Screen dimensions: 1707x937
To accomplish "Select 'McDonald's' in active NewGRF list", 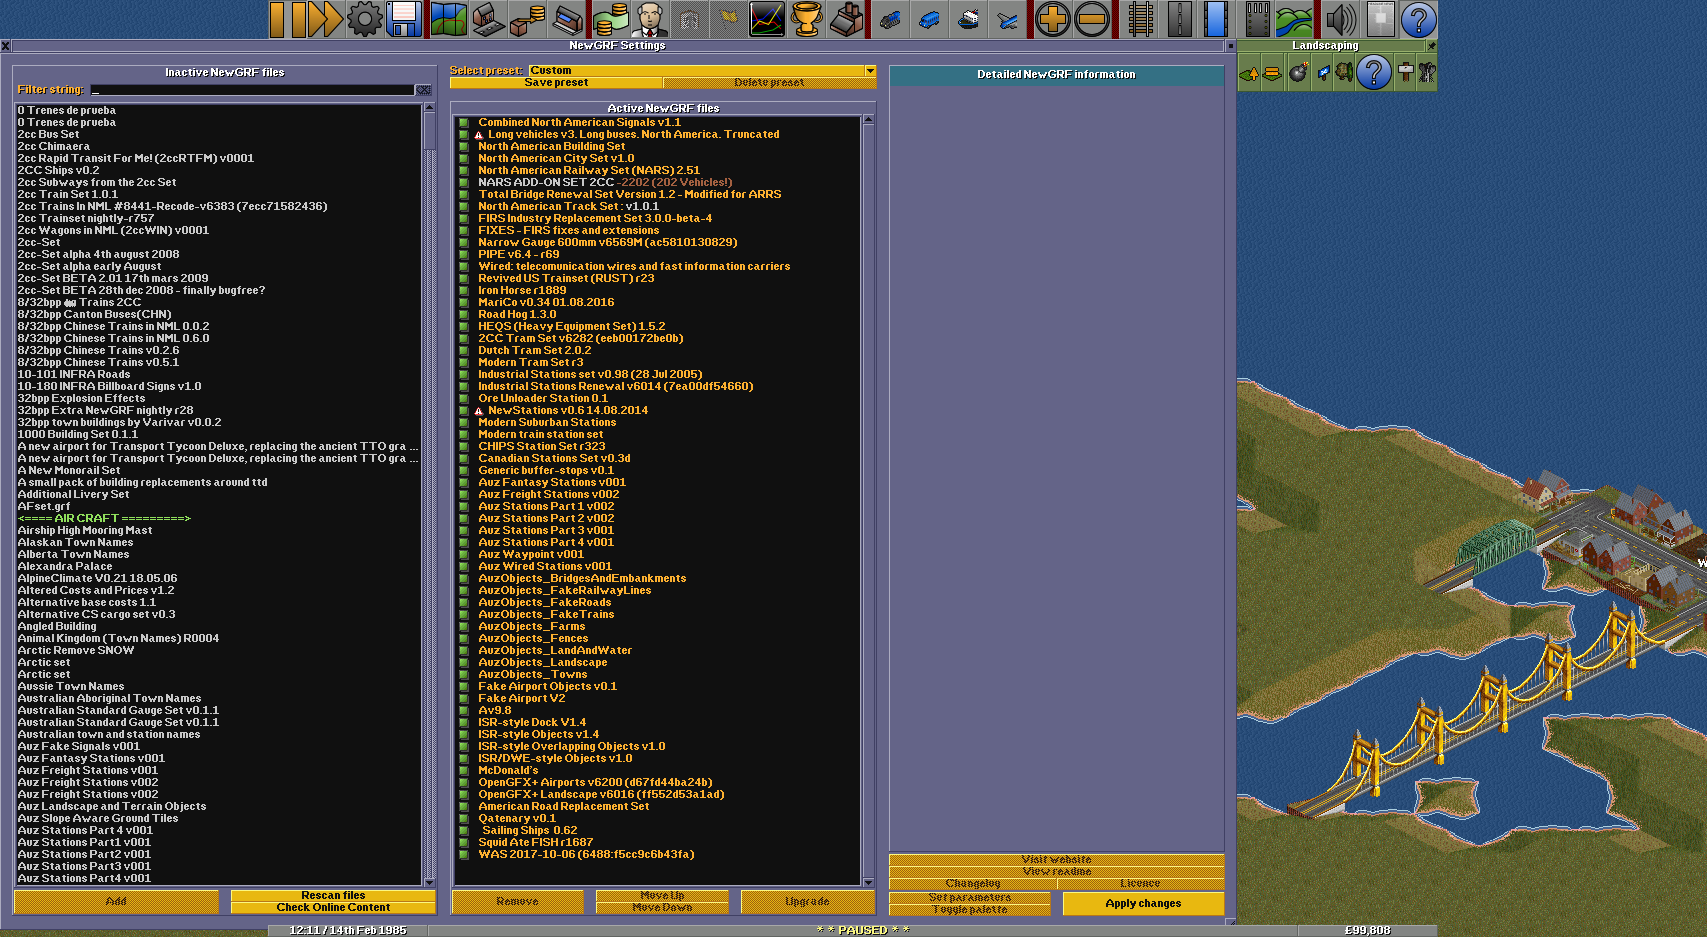I will click(x=657, y=770).
